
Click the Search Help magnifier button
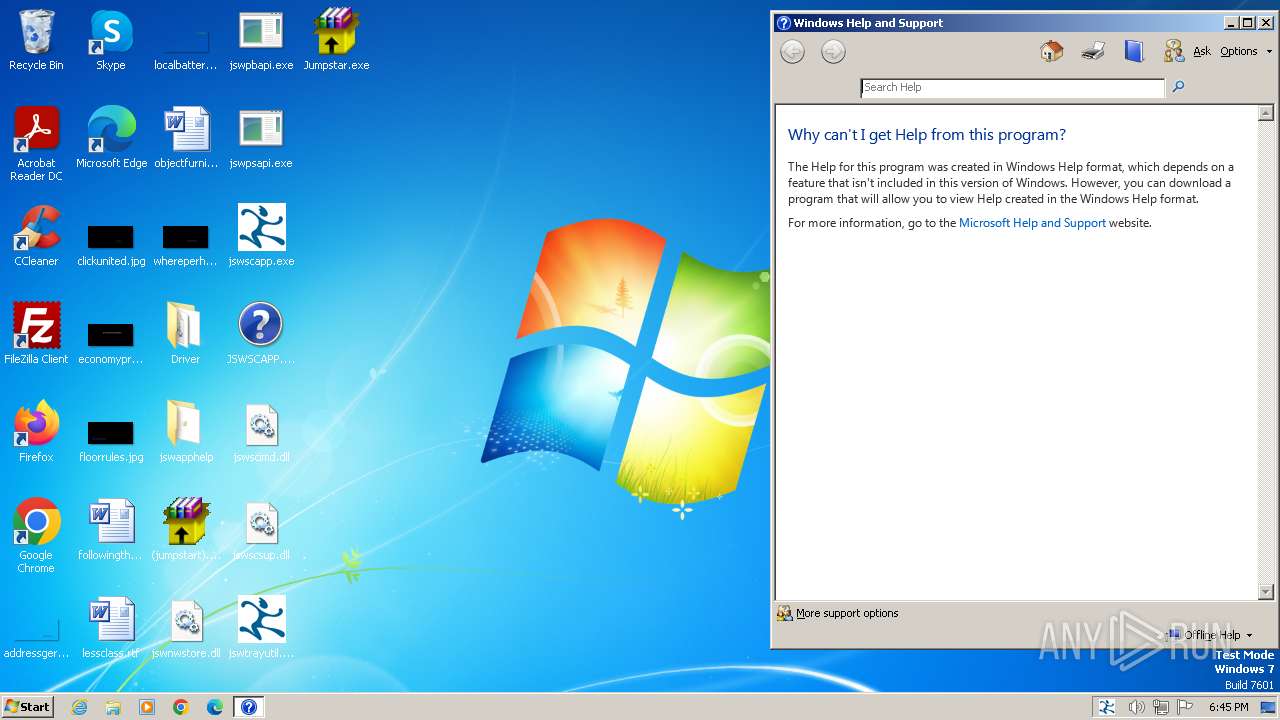1178,87
